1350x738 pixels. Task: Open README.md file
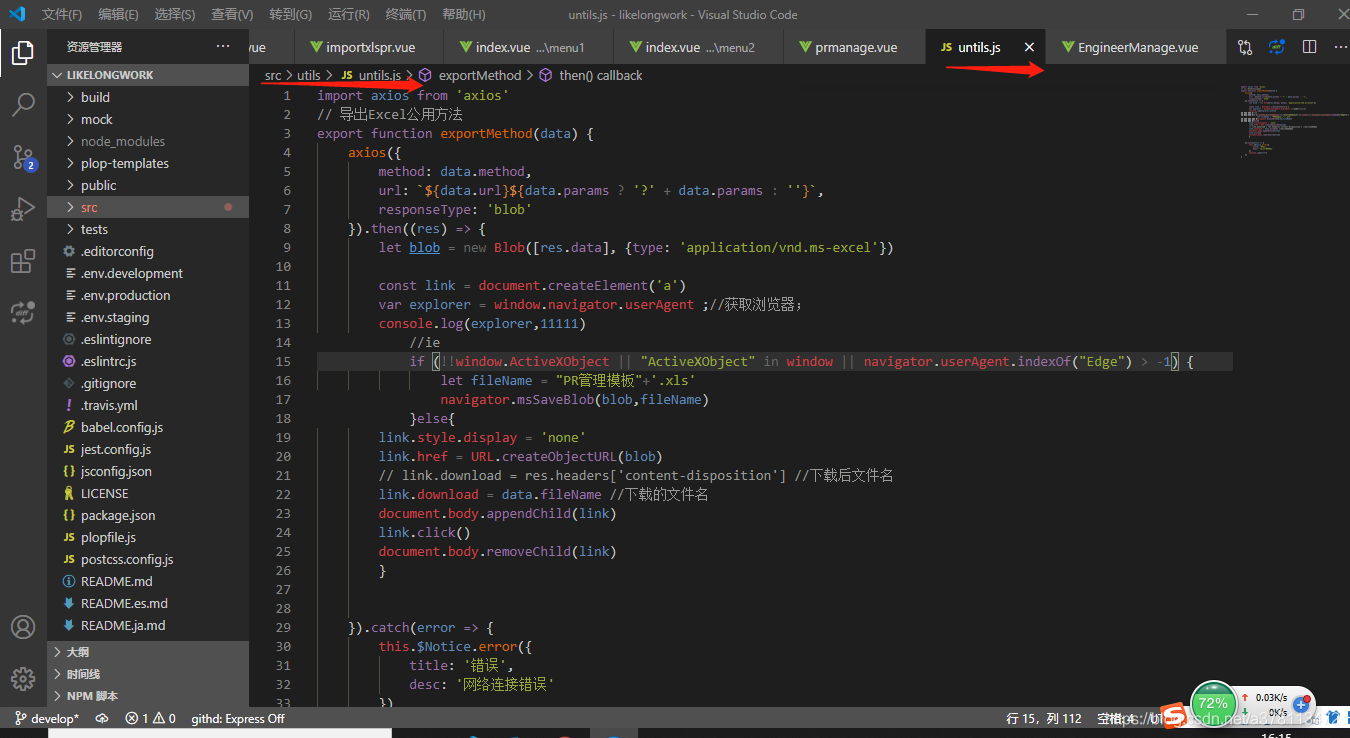148,581
